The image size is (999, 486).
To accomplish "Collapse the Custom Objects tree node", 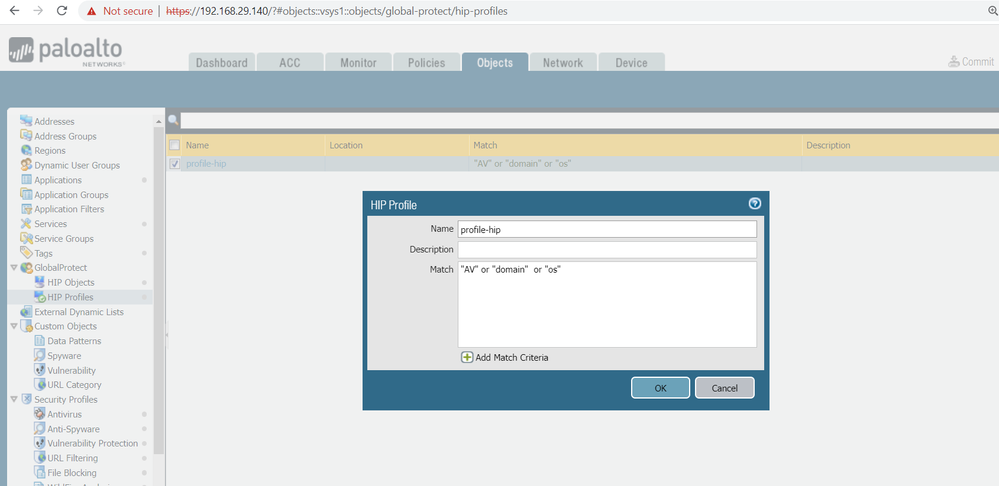I will [x=14, y=326].
